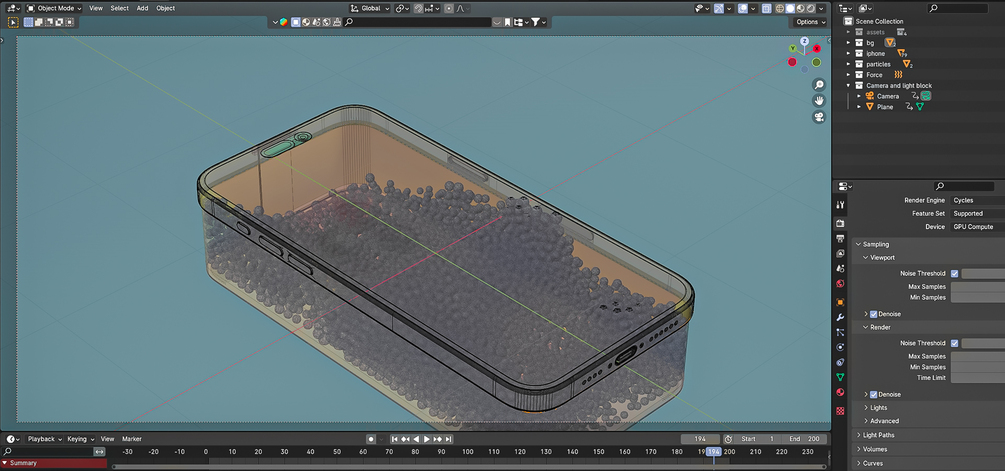
Task: Collapse the Camera and light block collection
Action: (x=849, y=85)
